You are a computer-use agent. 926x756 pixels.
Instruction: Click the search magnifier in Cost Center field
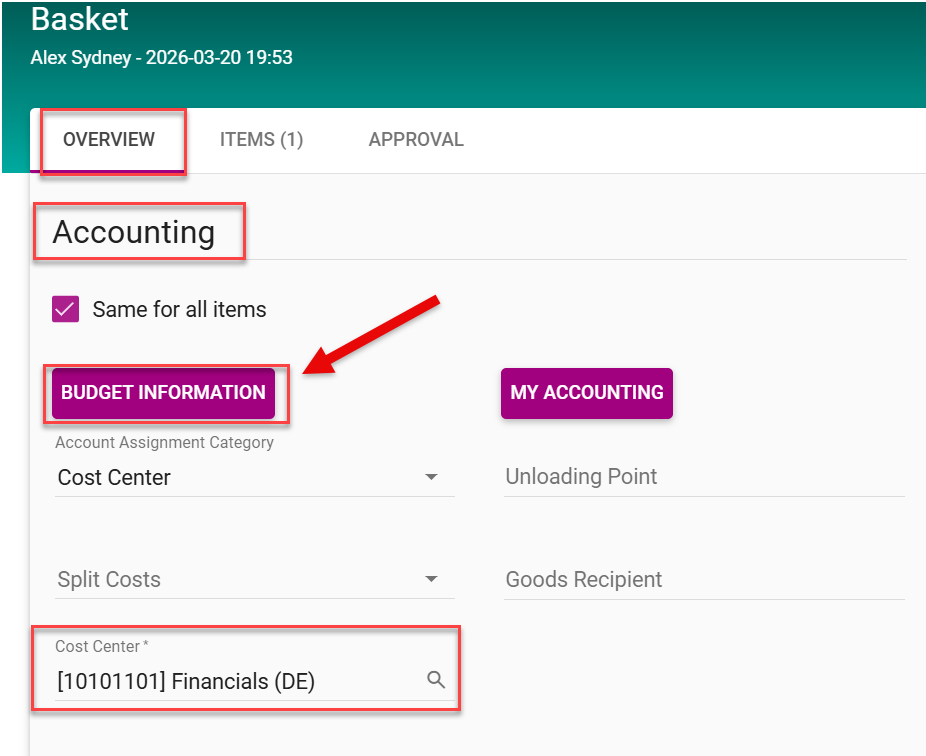point(436,680)
